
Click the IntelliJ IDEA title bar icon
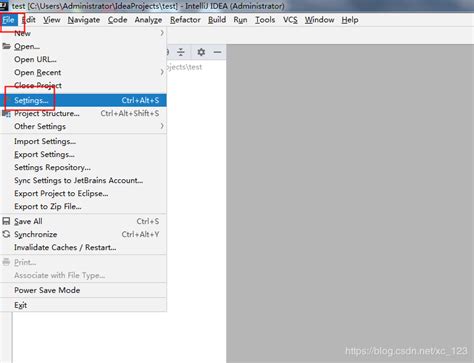(x=4, y=5)
